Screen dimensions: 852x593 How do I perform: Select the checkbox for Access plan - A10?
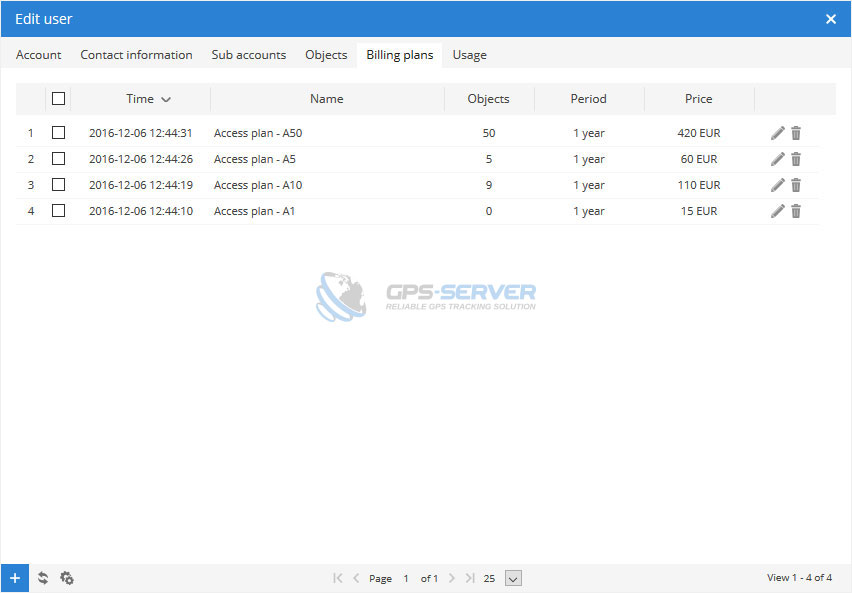click(58, 184)
